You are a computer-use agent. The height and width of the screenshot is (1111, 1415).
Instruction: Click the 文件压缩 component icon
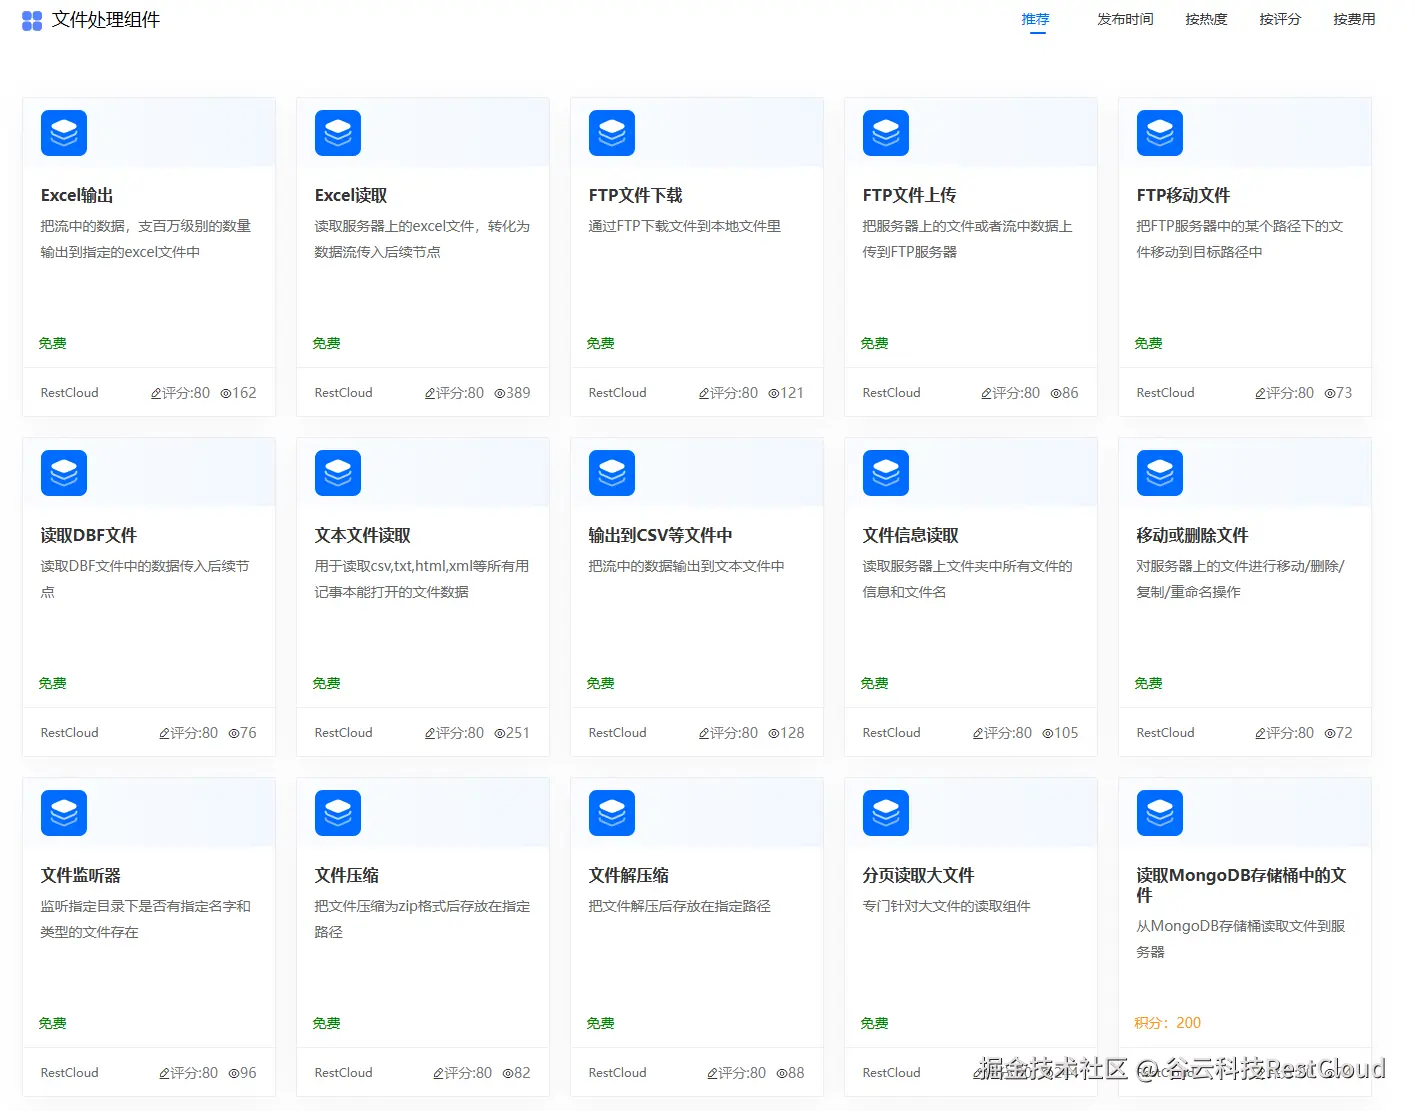[337, 813]
